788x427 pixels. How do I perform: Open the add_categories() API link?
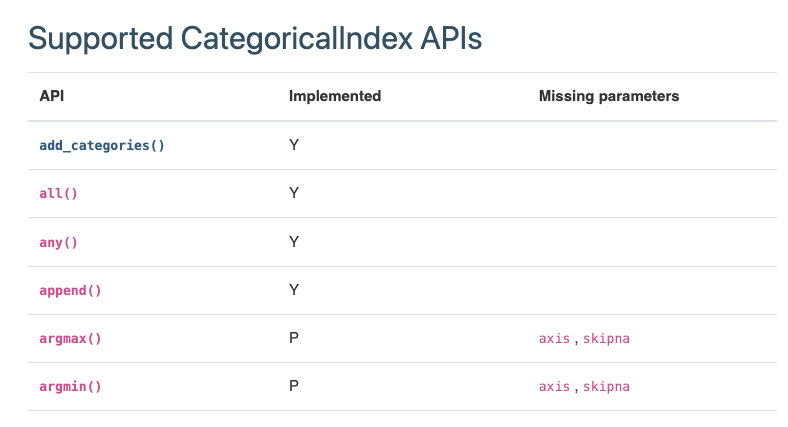[x=101, y=145]
